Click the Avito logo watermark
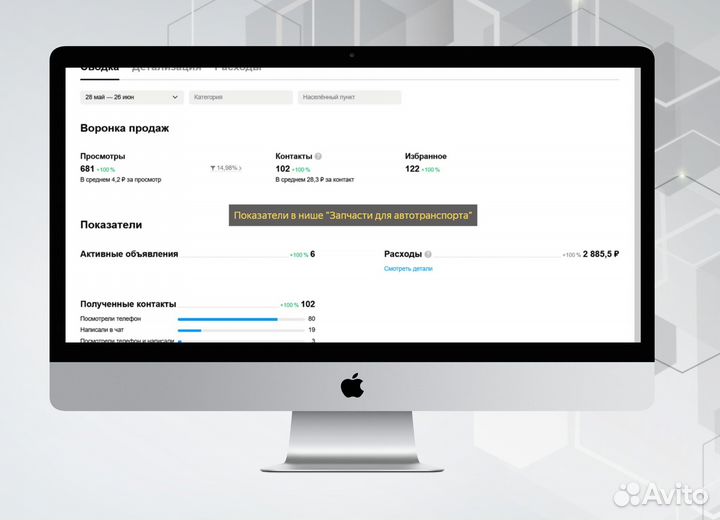 (659, 493)
